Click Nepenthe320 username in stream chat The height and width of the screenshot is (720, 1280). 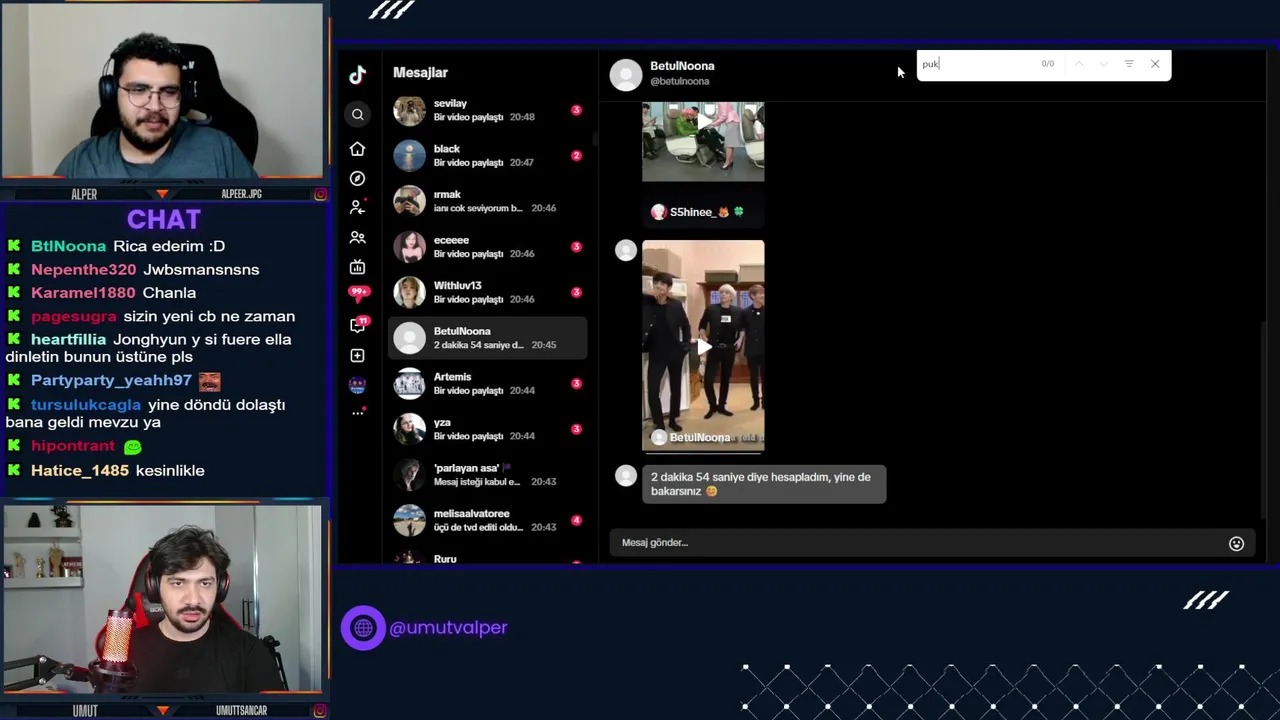(83, 269)
